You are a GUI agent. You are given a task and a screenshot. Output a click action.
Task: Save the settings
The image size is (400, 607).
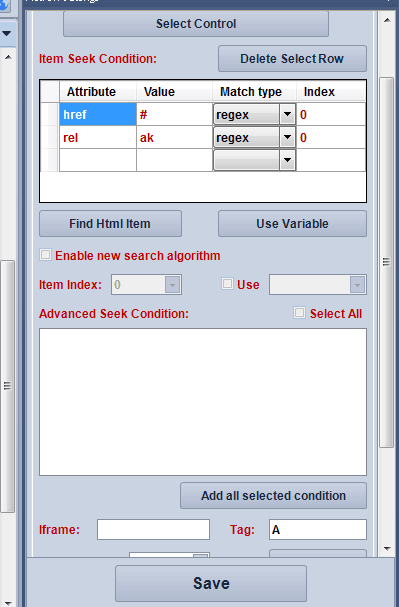[211, 583]
